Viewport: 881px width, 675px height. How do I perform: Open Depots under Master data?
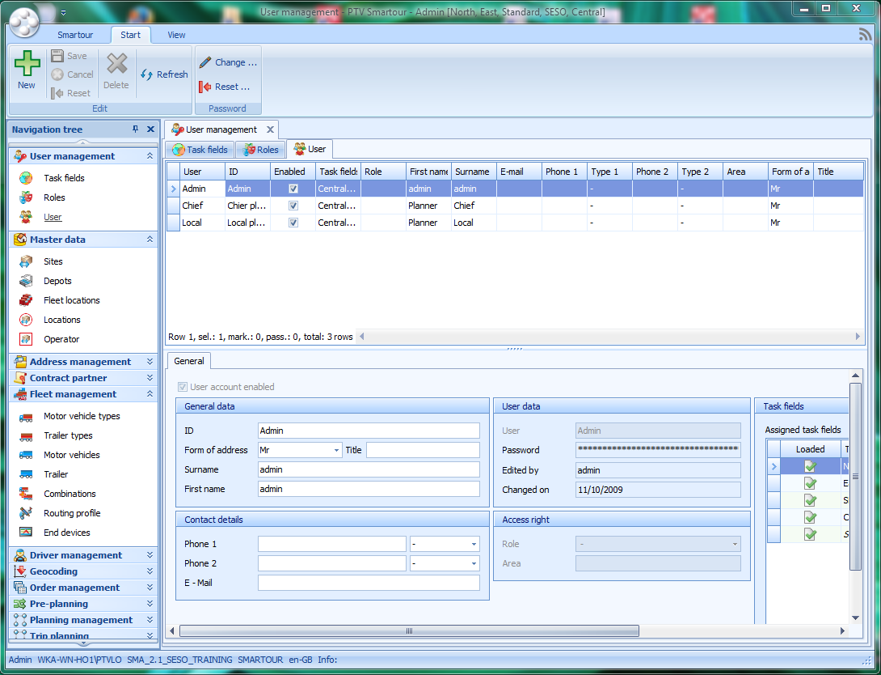[x=57, y=281]
